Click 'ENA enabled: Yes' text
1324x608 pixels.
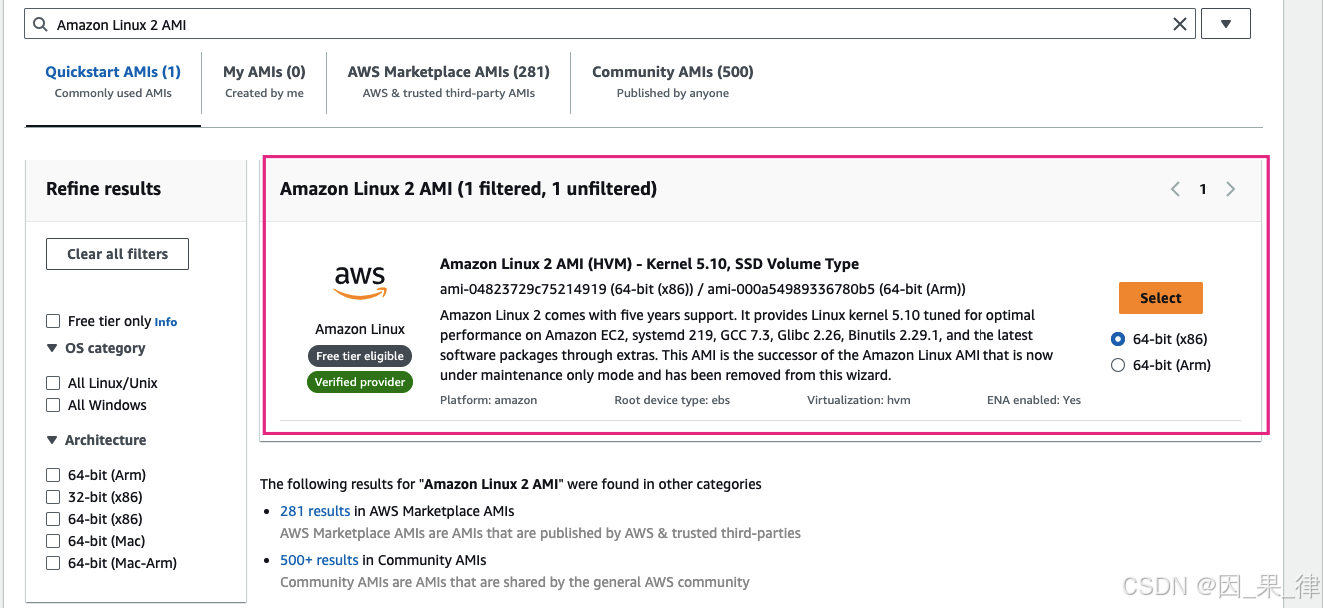coord(1034,400)
